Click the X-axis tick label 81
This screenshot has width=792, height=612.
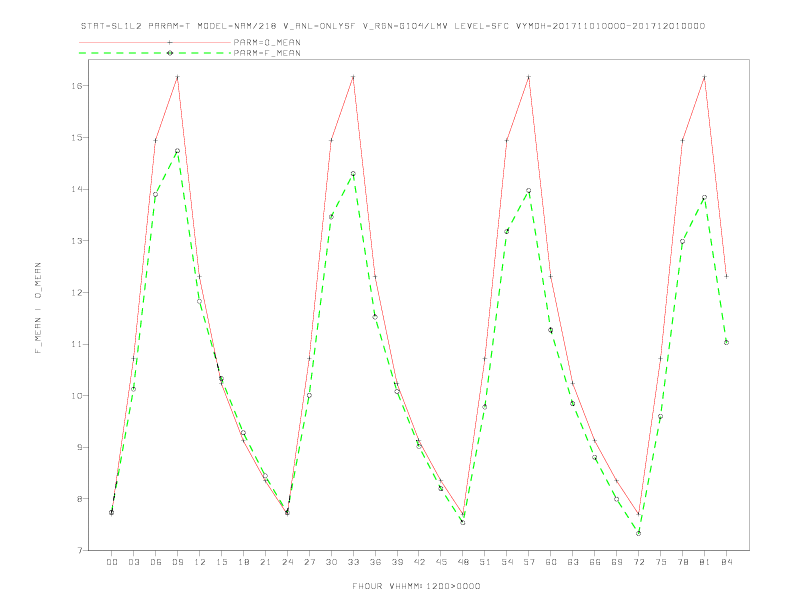(705, 562)
